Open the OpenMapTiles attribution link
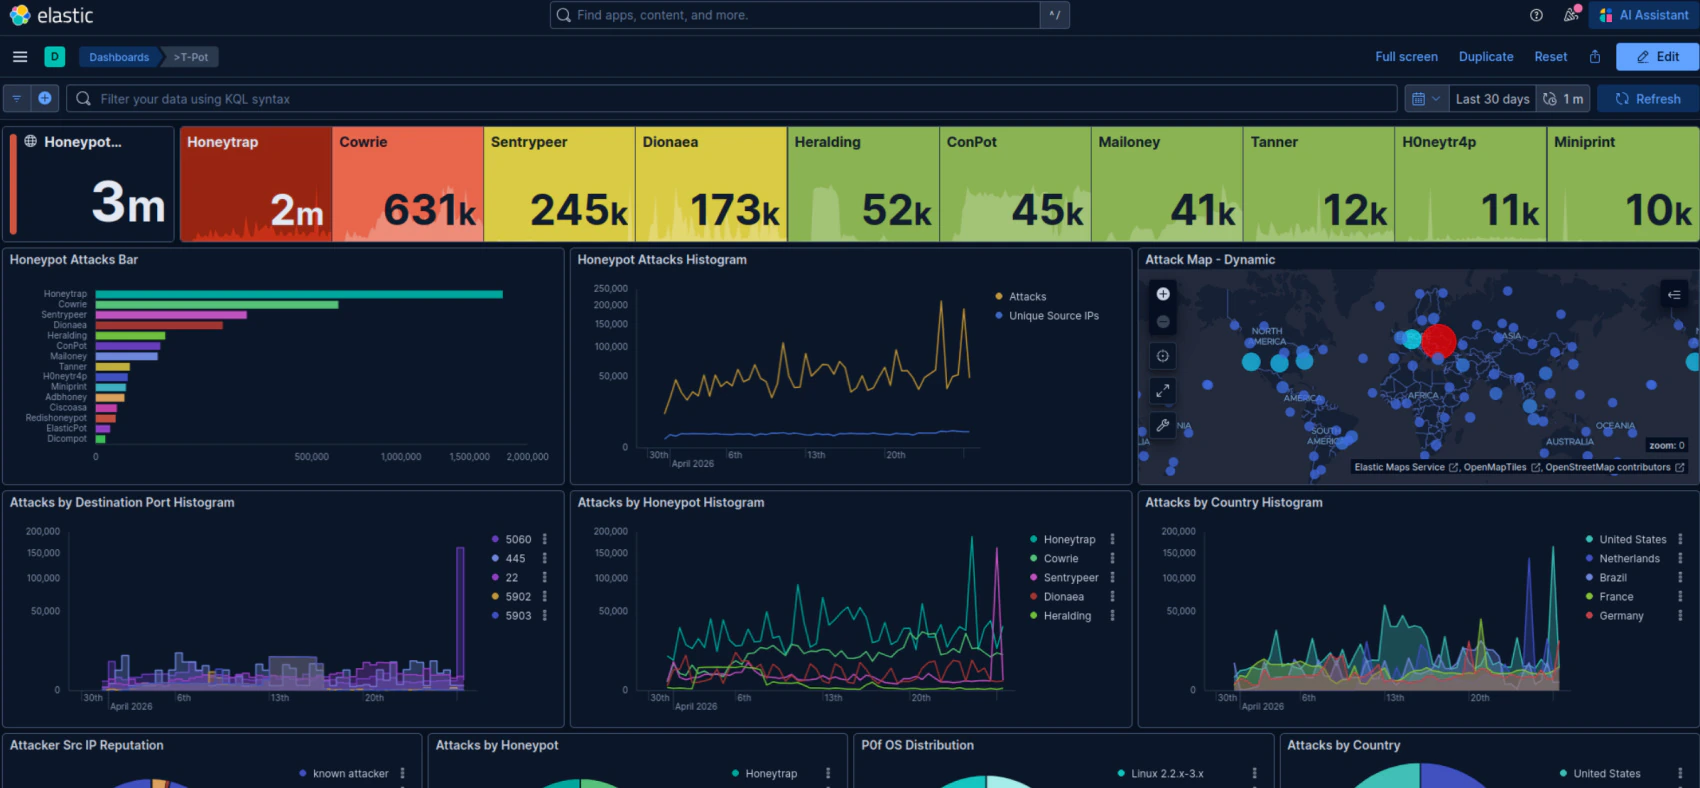The width and height of the screenshot is (1700, 788). coord(1502,467)
